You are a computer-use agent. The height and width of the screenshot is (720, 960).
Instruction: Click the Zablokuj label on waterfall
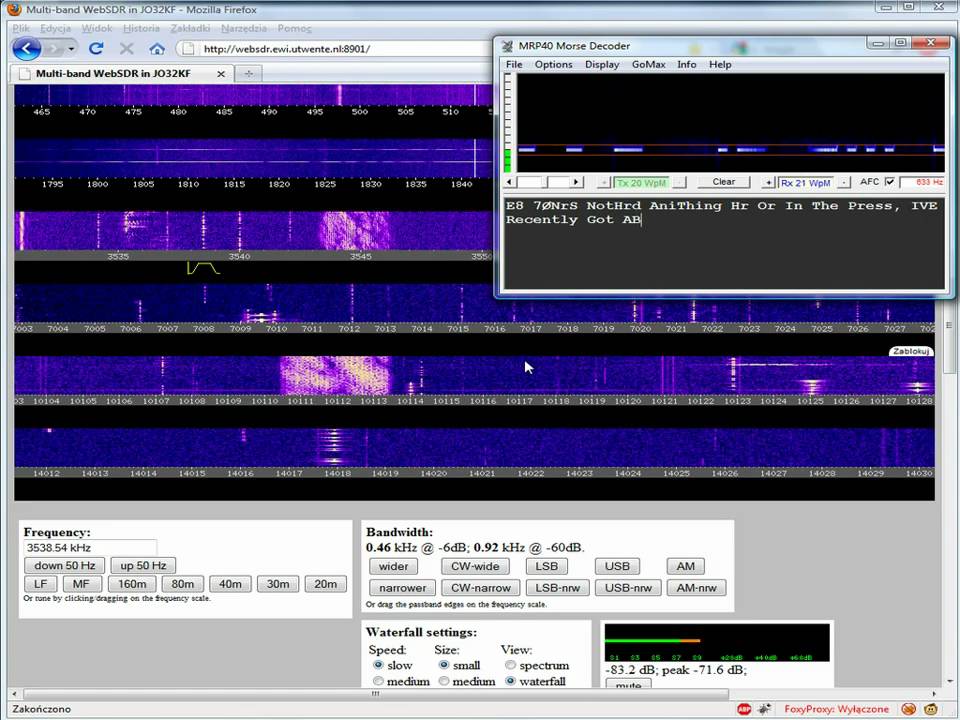[911, 351]
